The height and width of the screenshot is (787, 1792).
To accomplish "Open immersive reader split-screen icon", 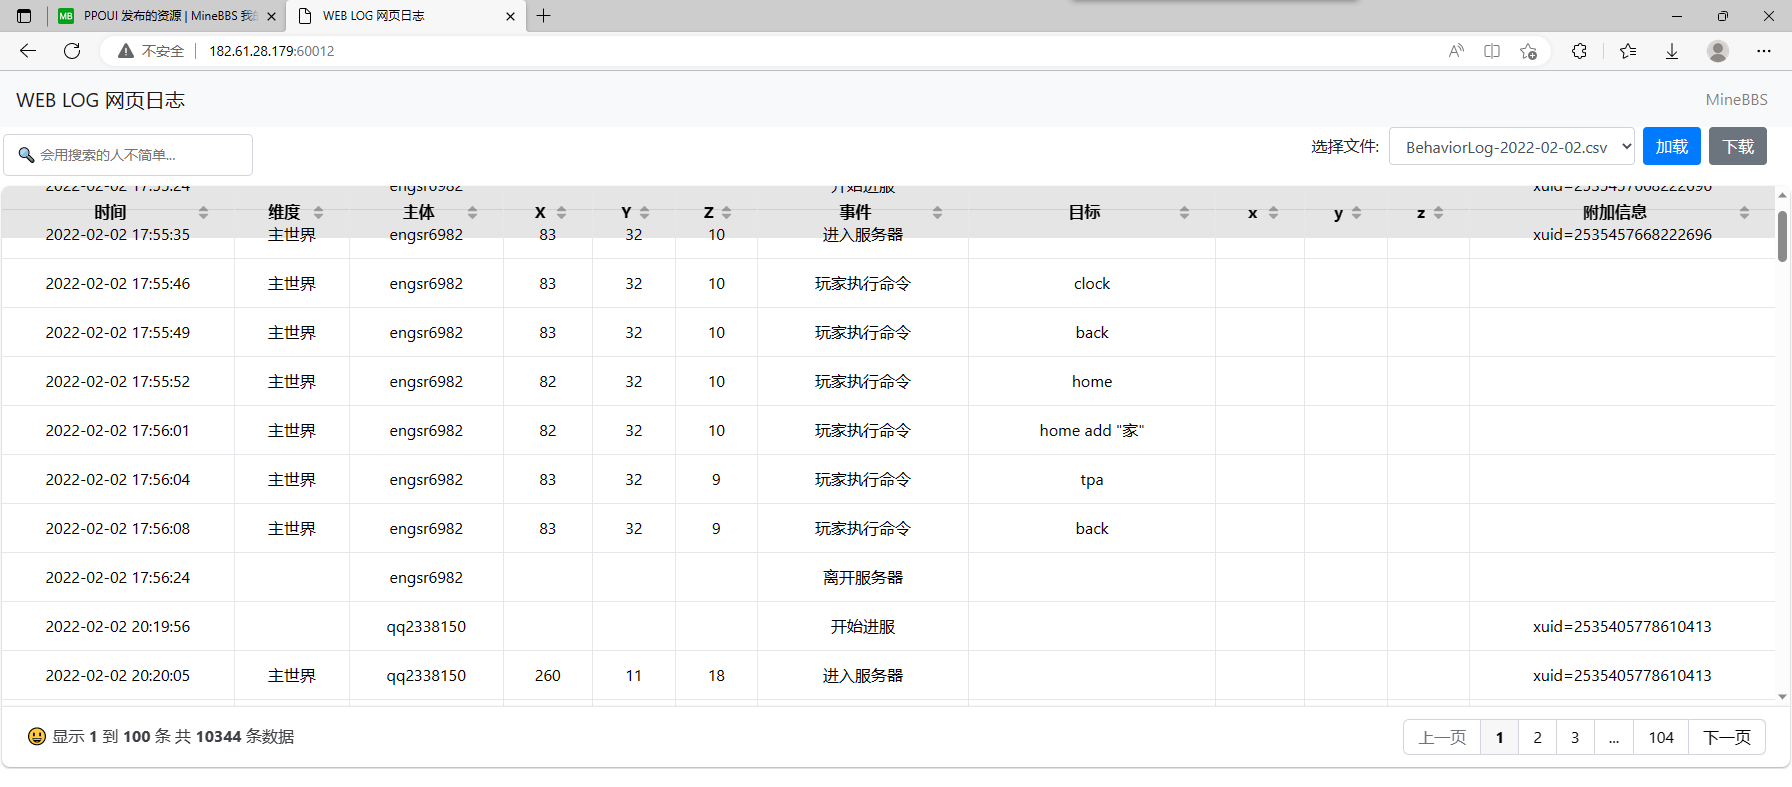I will click(x=1492, y=51).
